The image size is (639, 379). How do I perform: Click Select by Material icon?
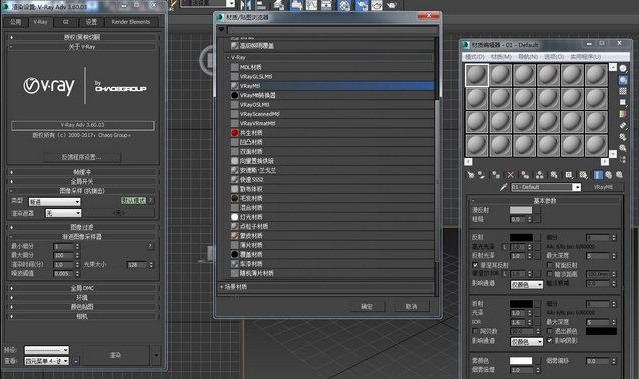pyautogui.click(x=623, y=148)
